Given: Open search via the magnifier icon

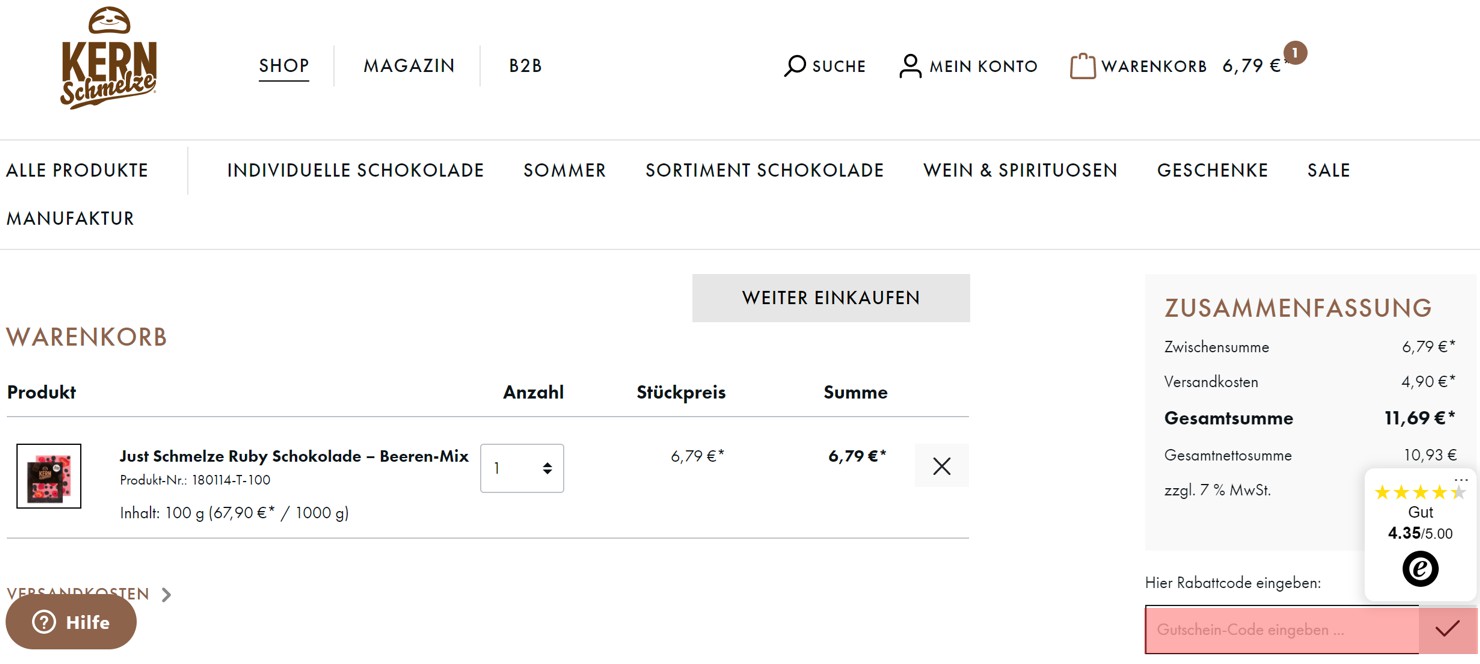Looking at the screenshot, I should point(795,66).
